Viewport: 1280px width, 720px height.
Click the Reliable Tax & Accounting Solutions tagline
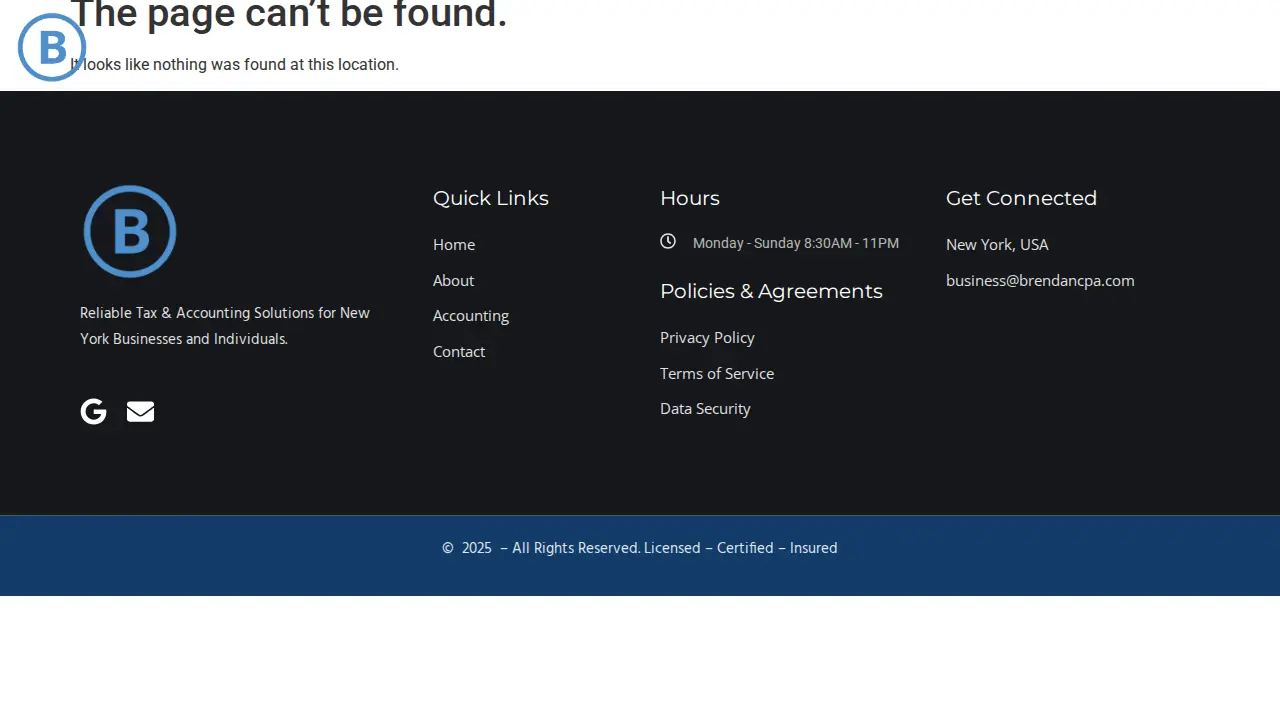pos(225,326)
